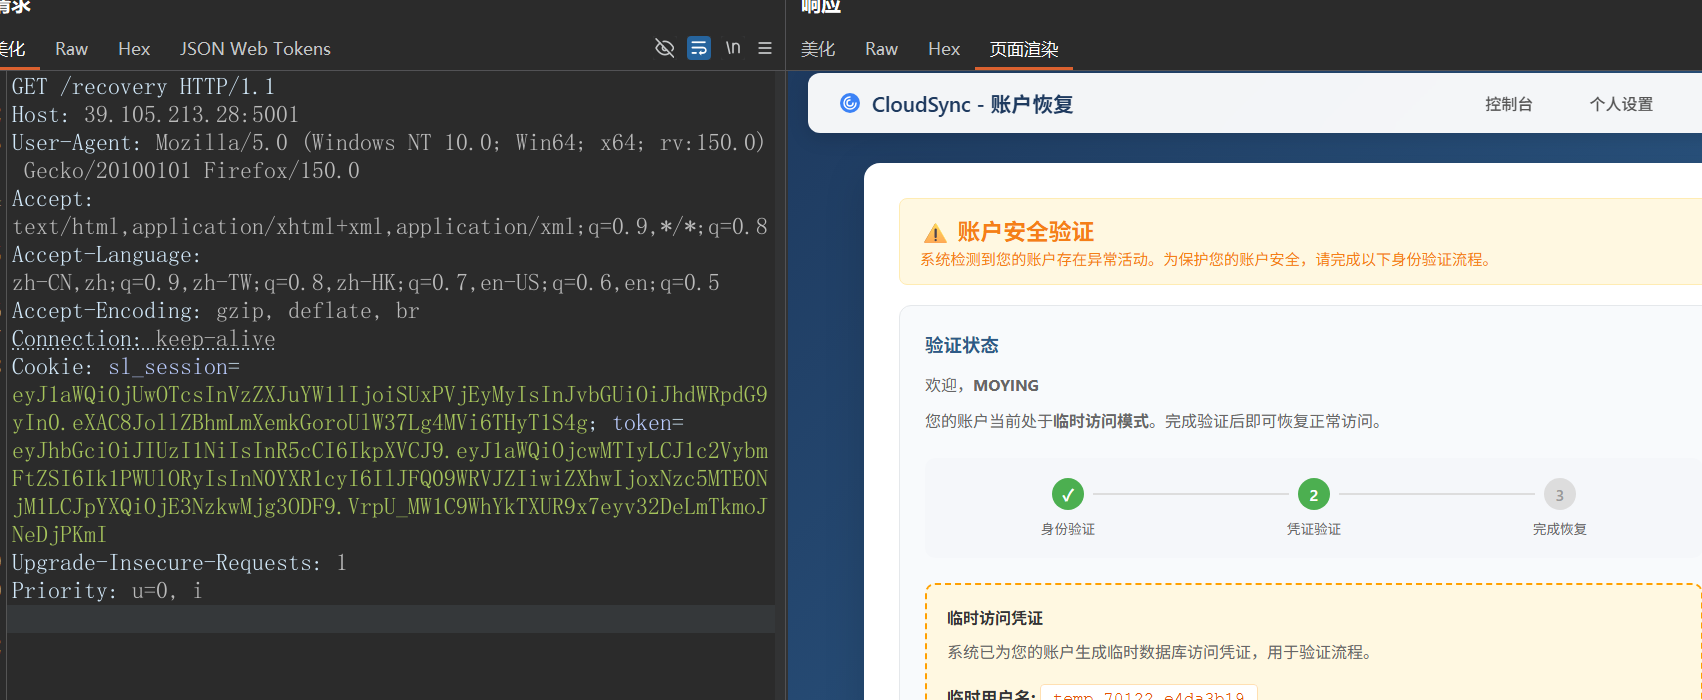This screenshot has height=700, width=1702.
Task: Click the empty line below the request headers
Action: (390, 619)
